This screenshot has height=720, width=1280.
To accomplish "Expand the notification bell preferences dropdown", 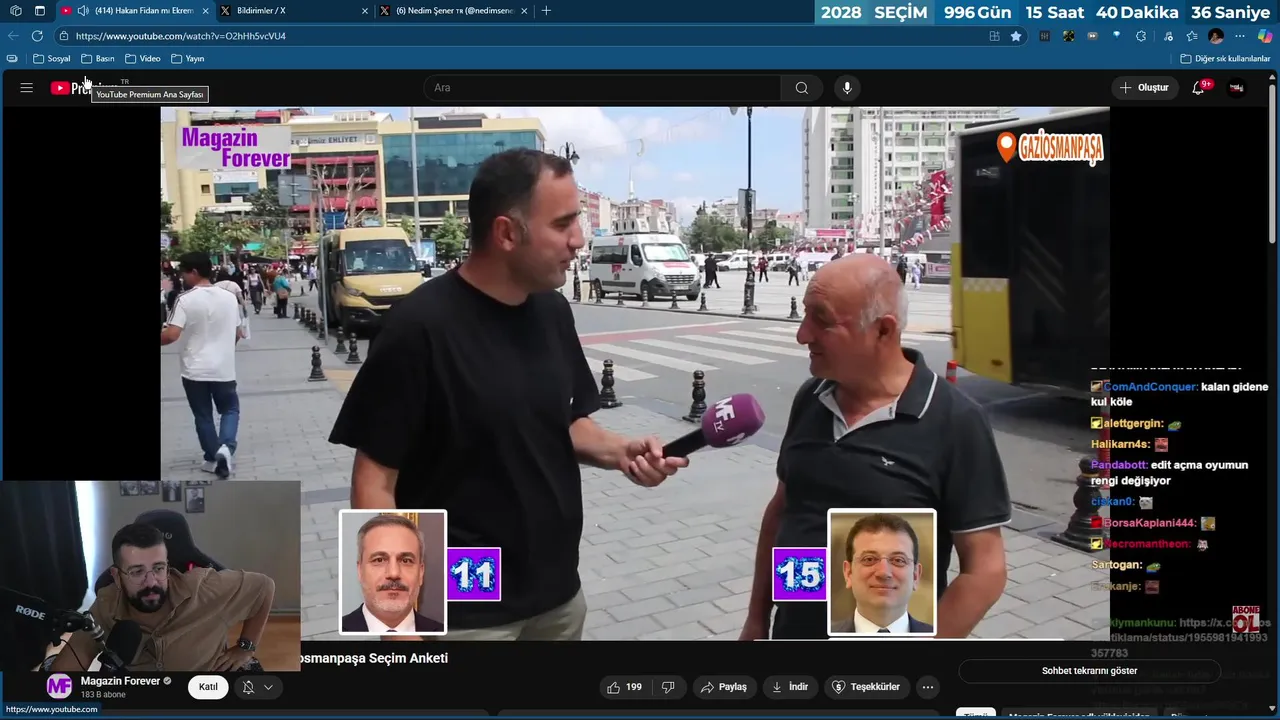I will (258, 687).
